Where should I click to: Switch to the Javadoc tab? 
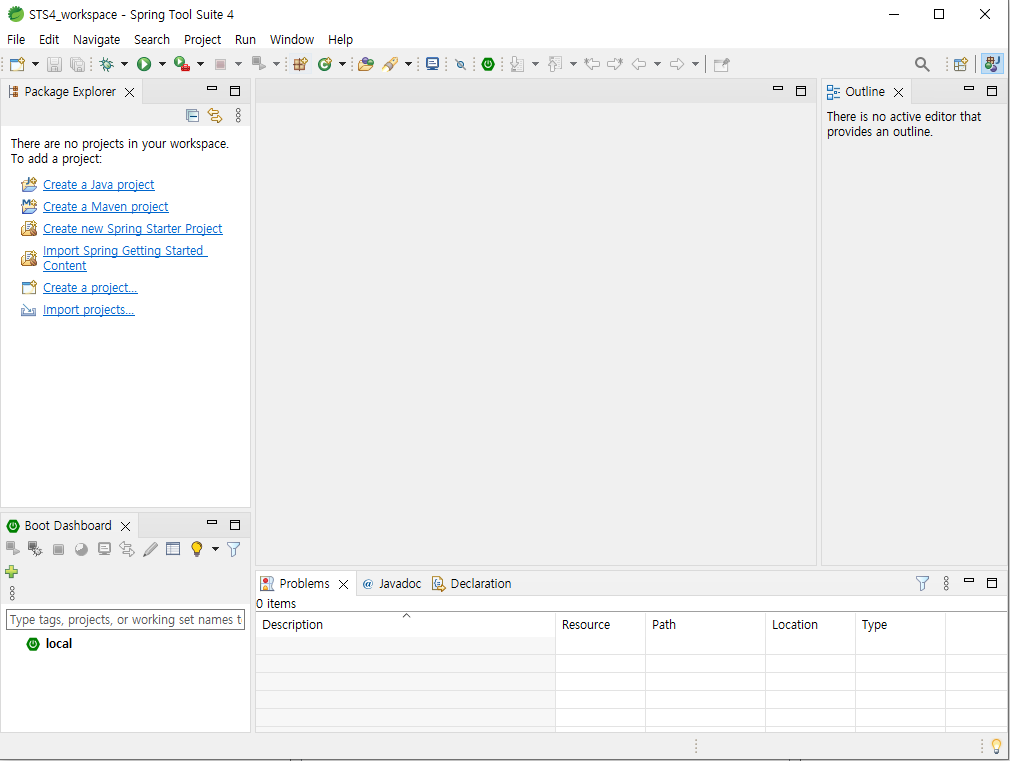pos(392,584)
